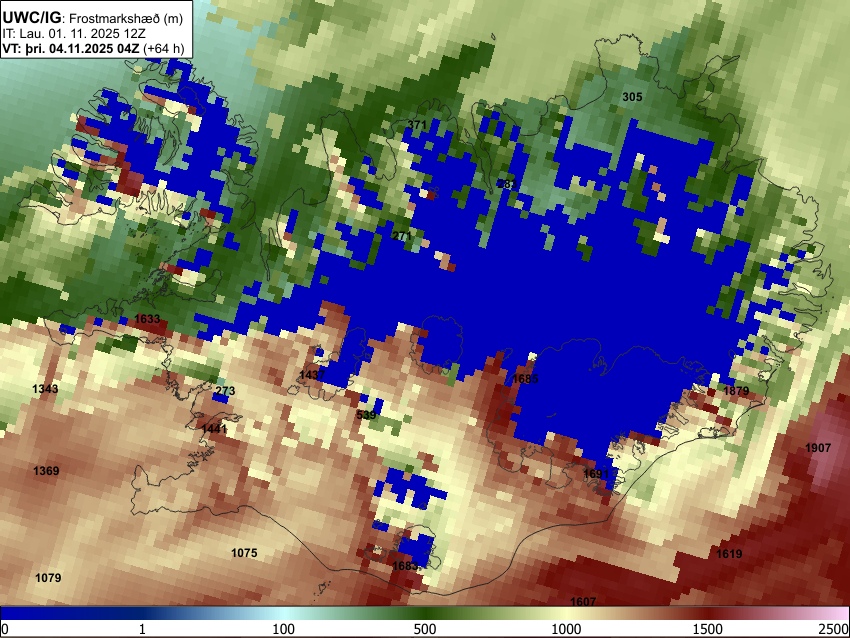Click the colorbar tick label 1000
This screenshot has width=850, height=638.
click(x=566, y=629)
